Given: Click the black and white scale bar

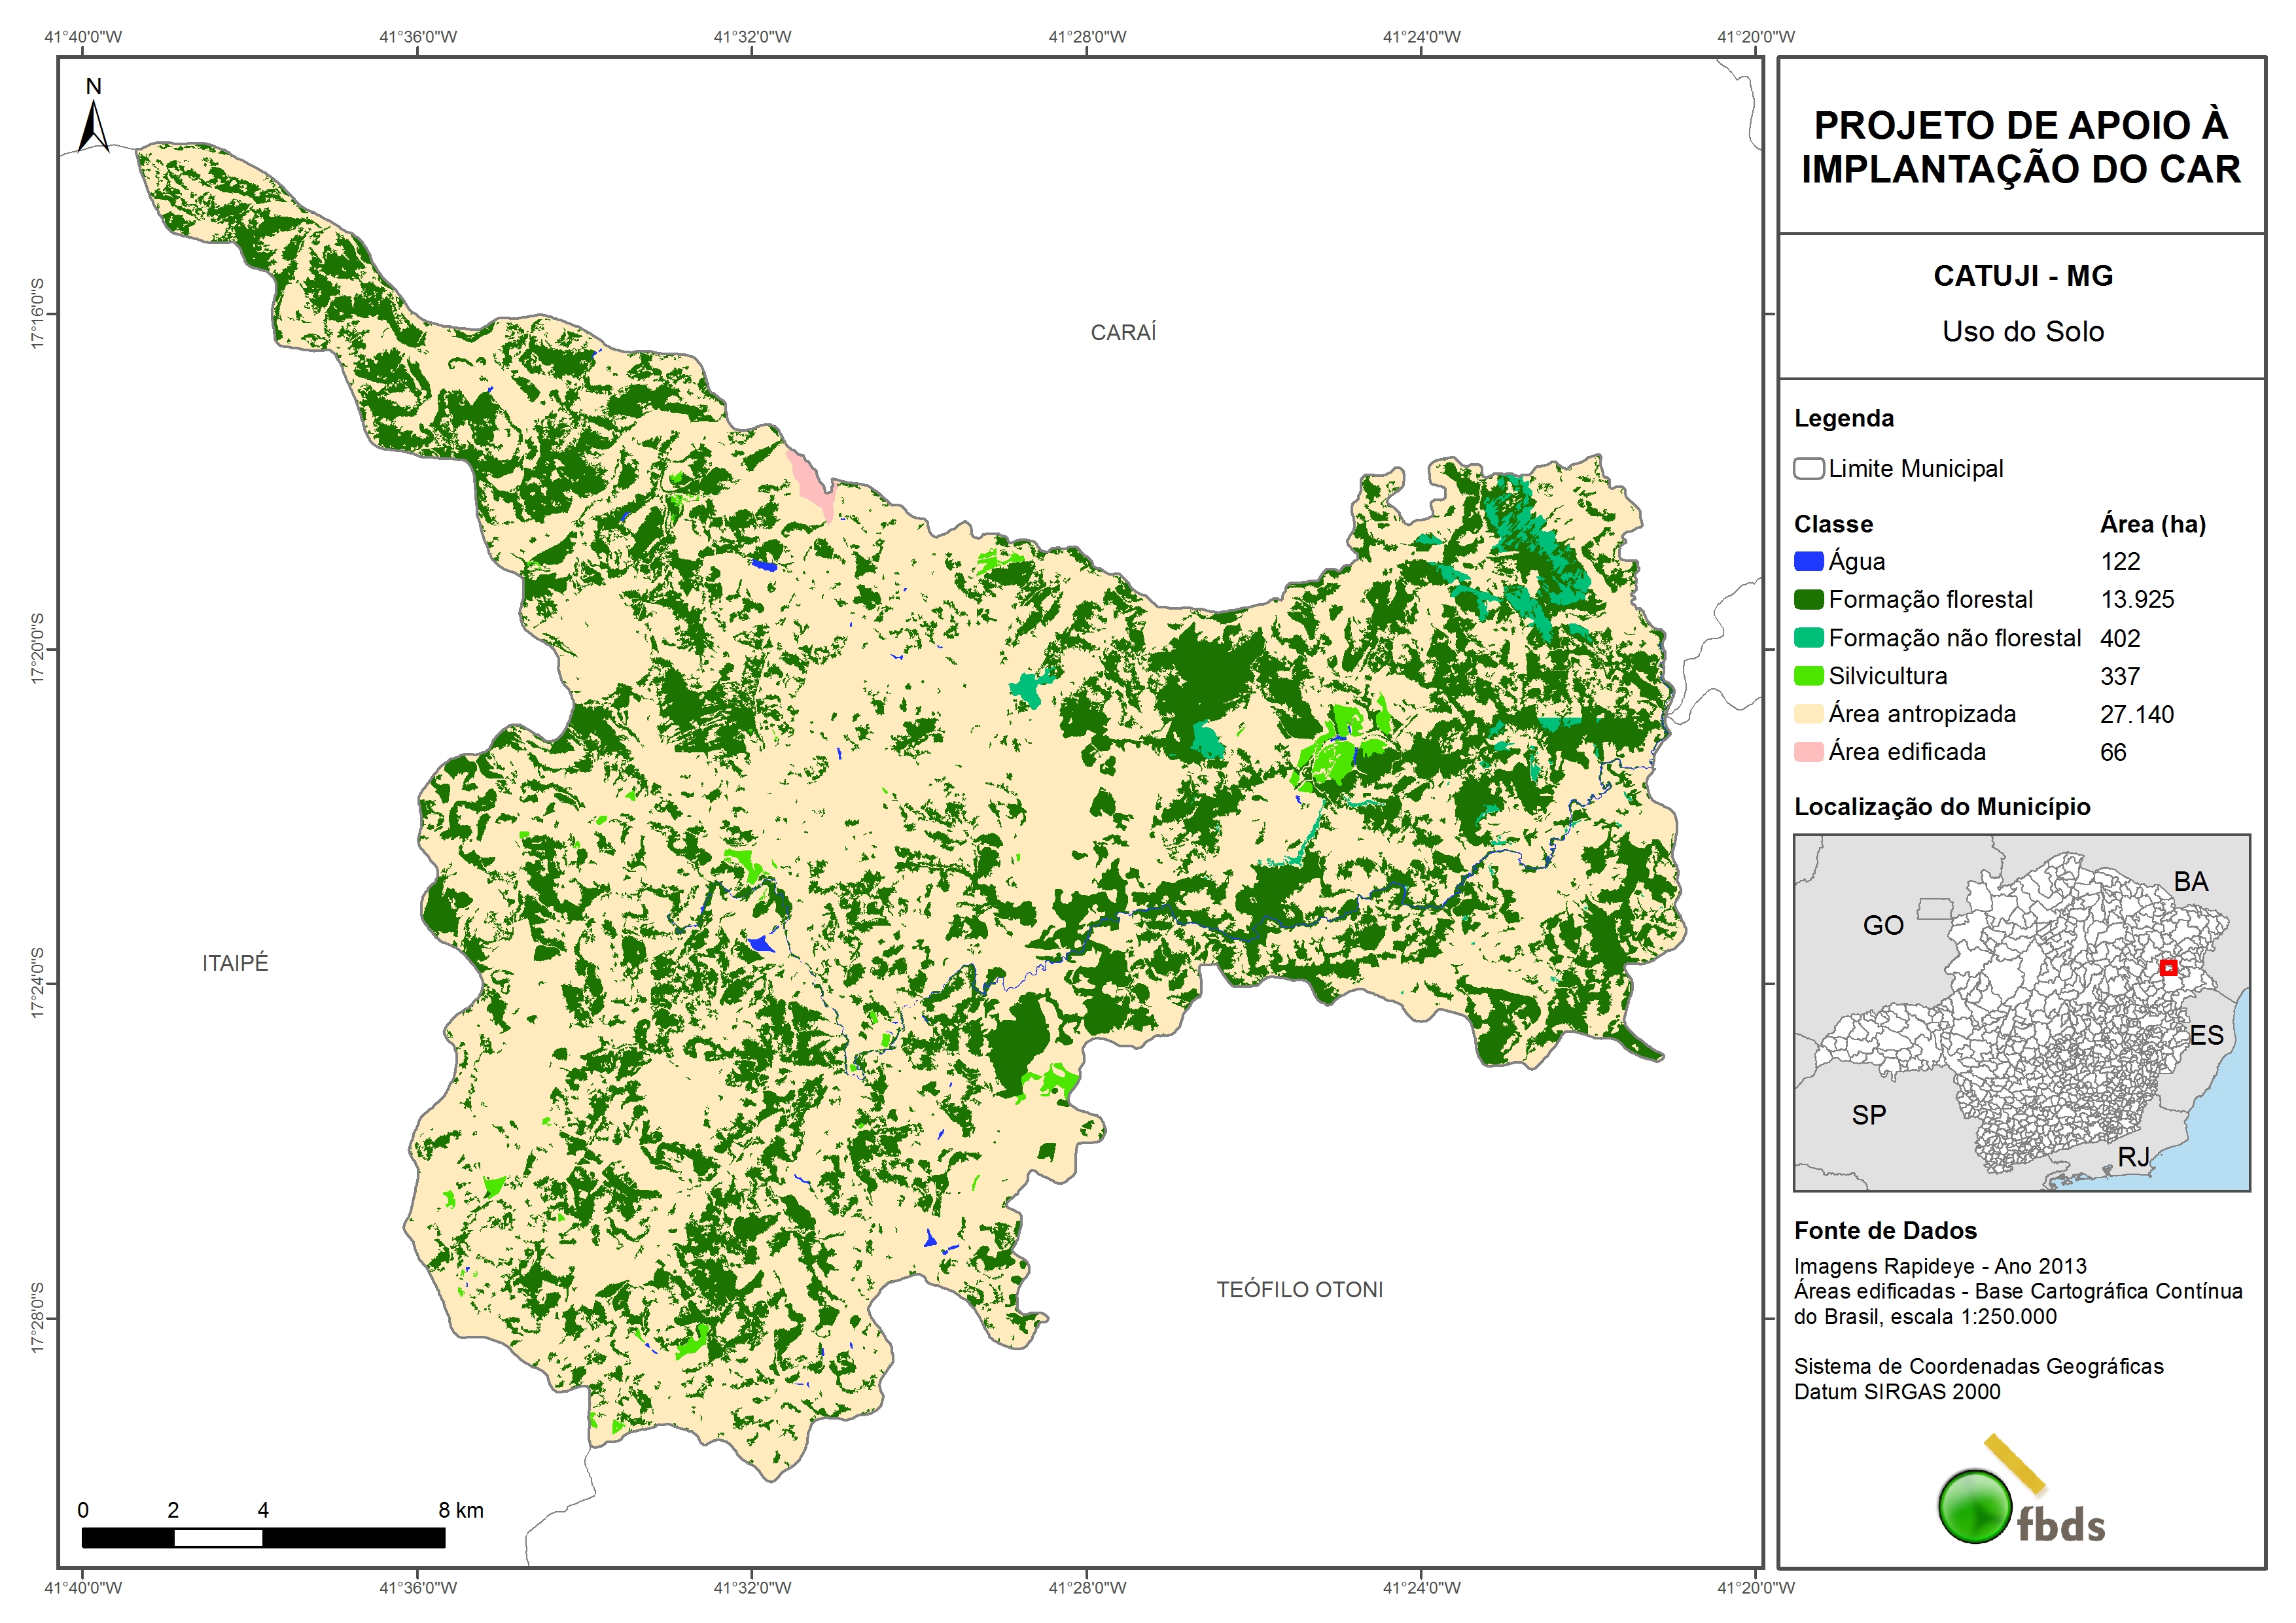Looking at the screenshot, I should (263, 1537).
